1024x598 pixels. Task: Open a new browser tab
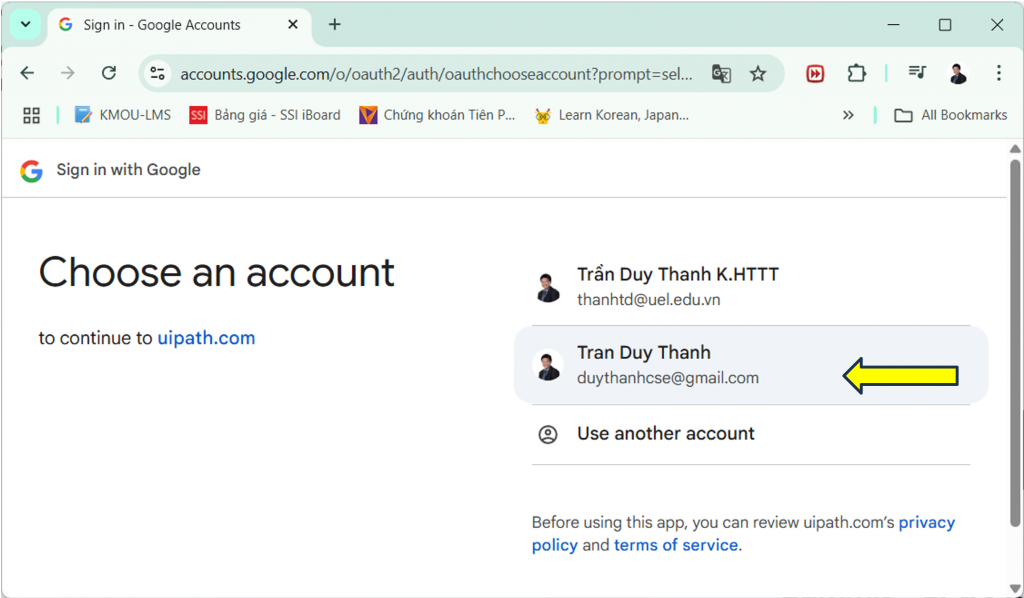[x=334, y=25]
